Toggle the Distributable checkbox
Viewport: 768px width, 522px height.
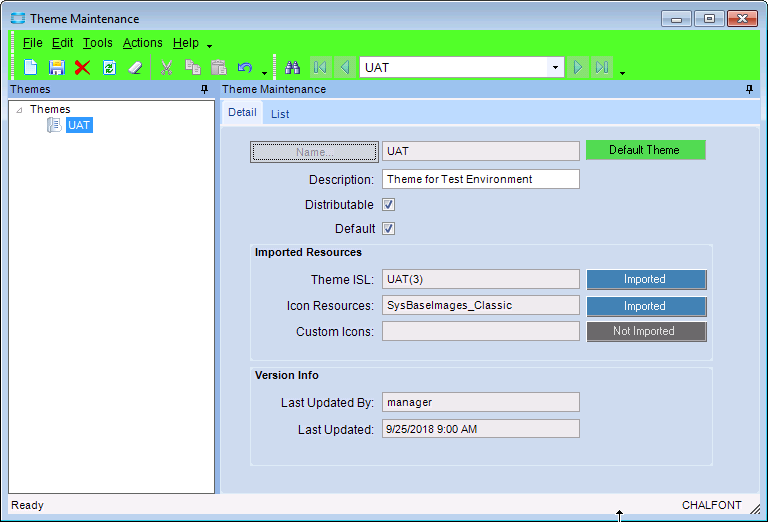coord(388,204)
